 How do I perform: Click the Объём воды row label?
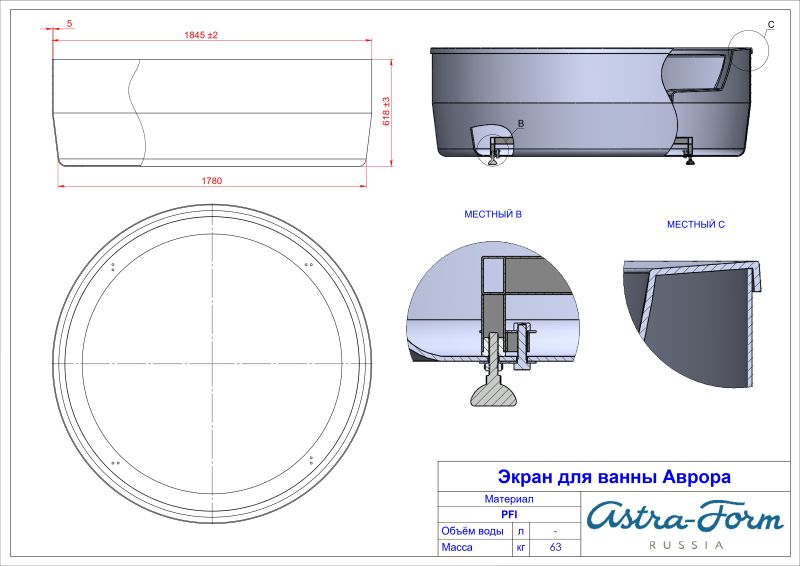coord(472,531)
